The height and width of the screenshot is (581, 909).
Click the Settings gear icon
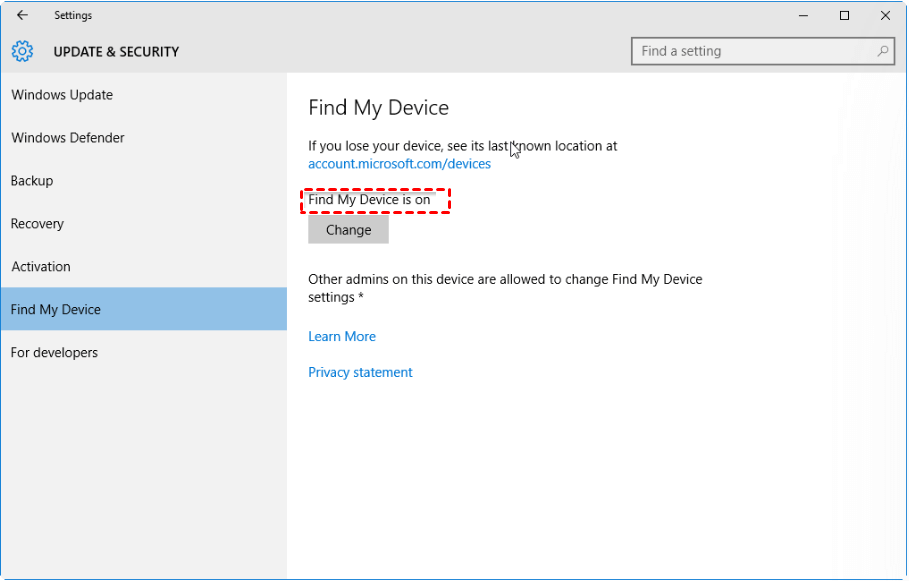tap(23, 52)
